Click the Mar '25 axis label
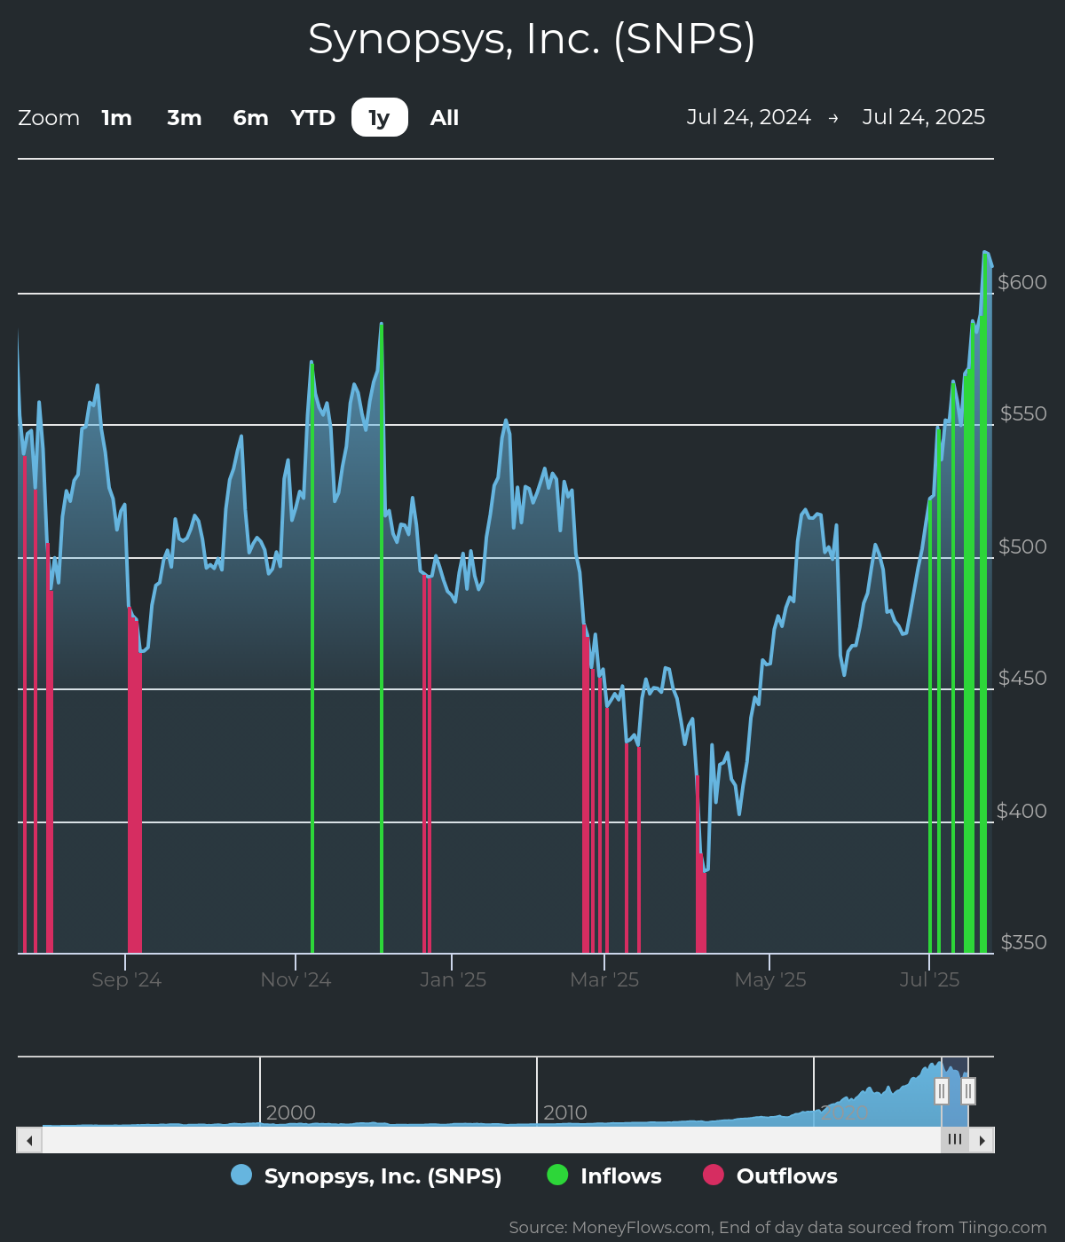The height and width of the screenshot is (1242, 1065). coord(604,979)
